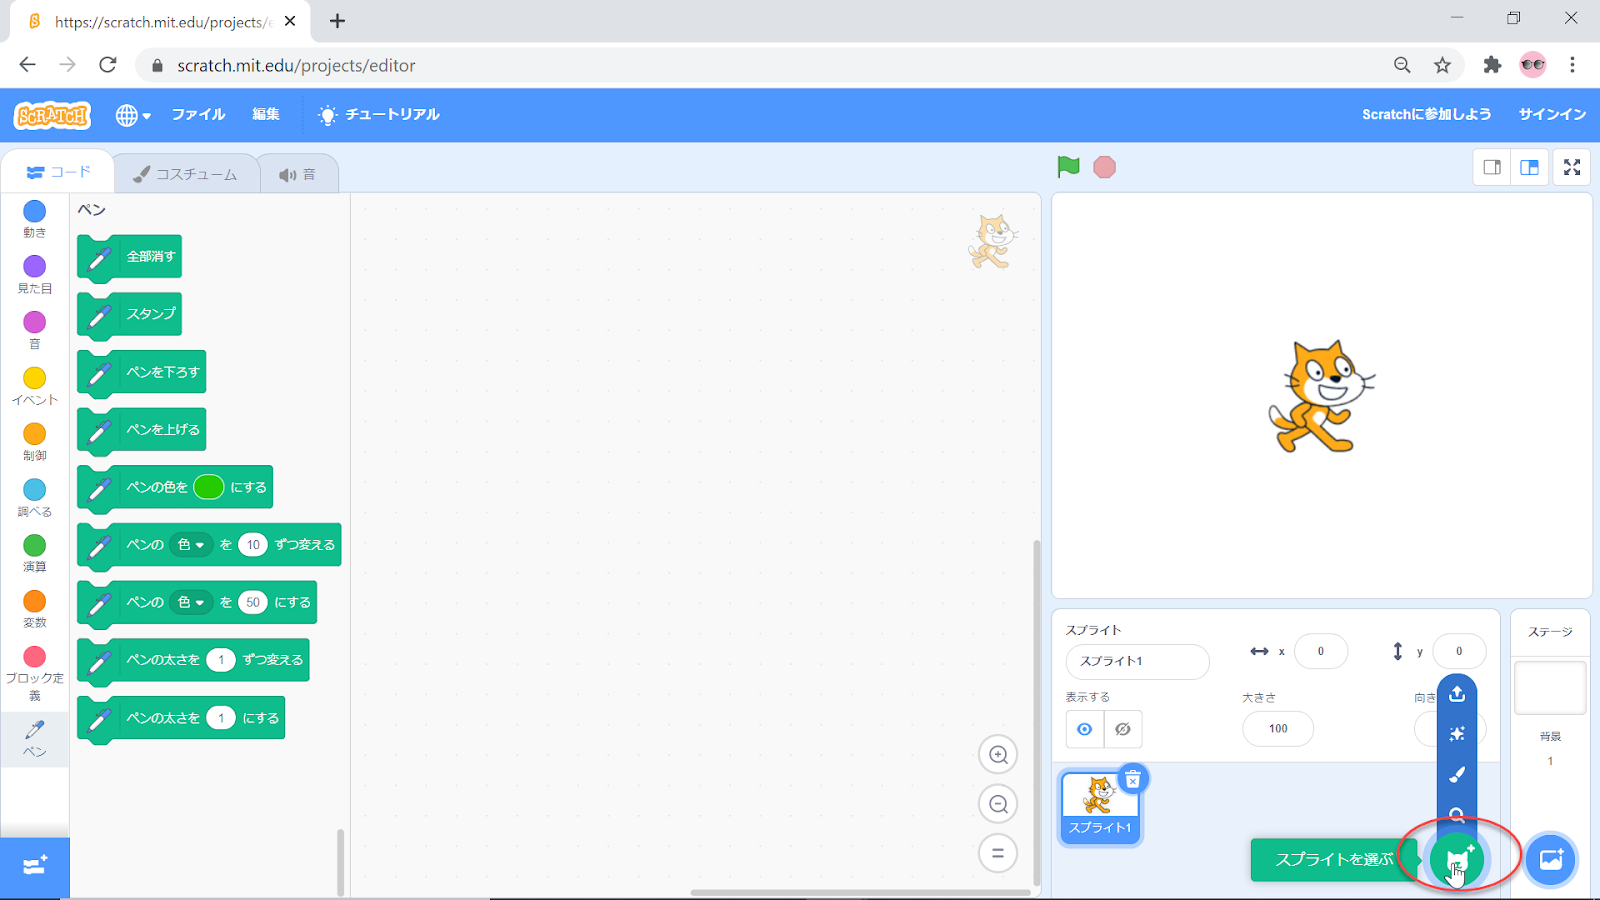Select the イベント block category
1600x900 pixels.
[x=35, y=386]
